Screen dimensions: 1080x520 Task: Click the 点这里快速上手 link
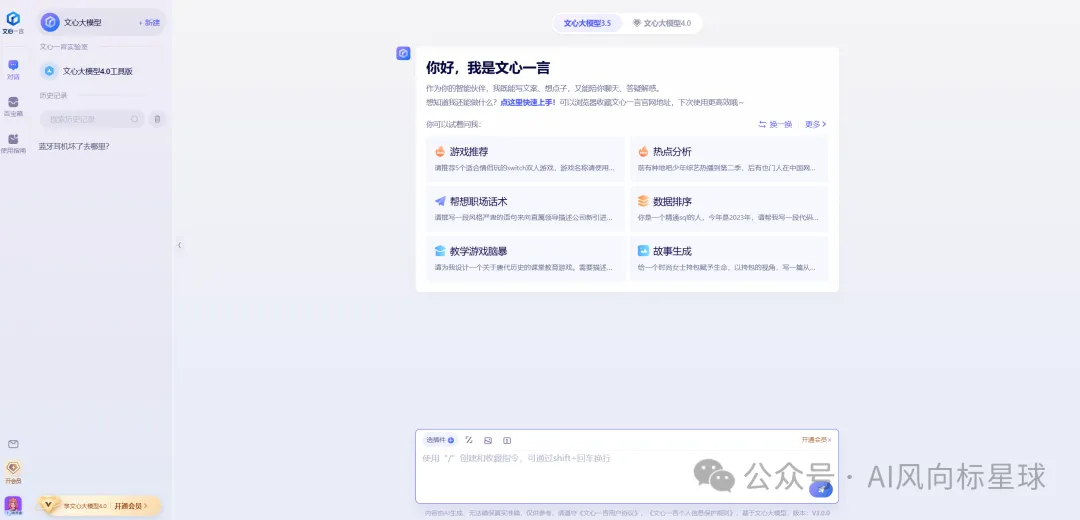(528, 102)
